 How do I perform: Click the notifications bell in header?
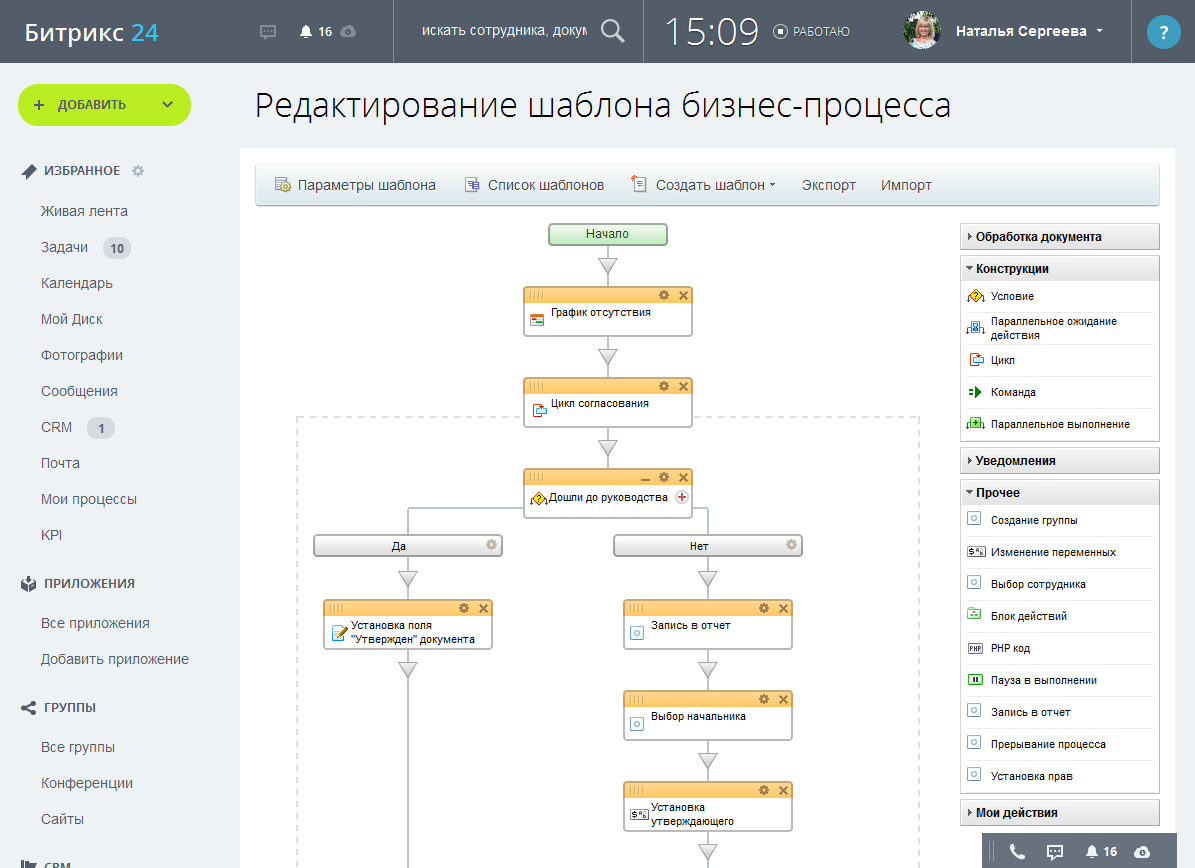(306, 32)
